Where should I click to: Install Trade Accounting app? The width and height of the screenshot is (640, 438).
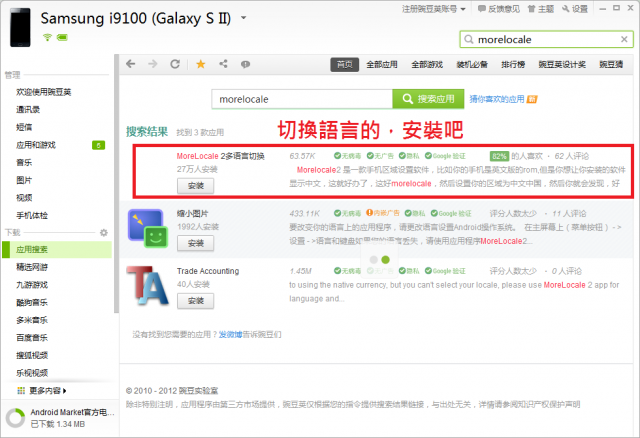pyautogui.click(x=196, y=301)
